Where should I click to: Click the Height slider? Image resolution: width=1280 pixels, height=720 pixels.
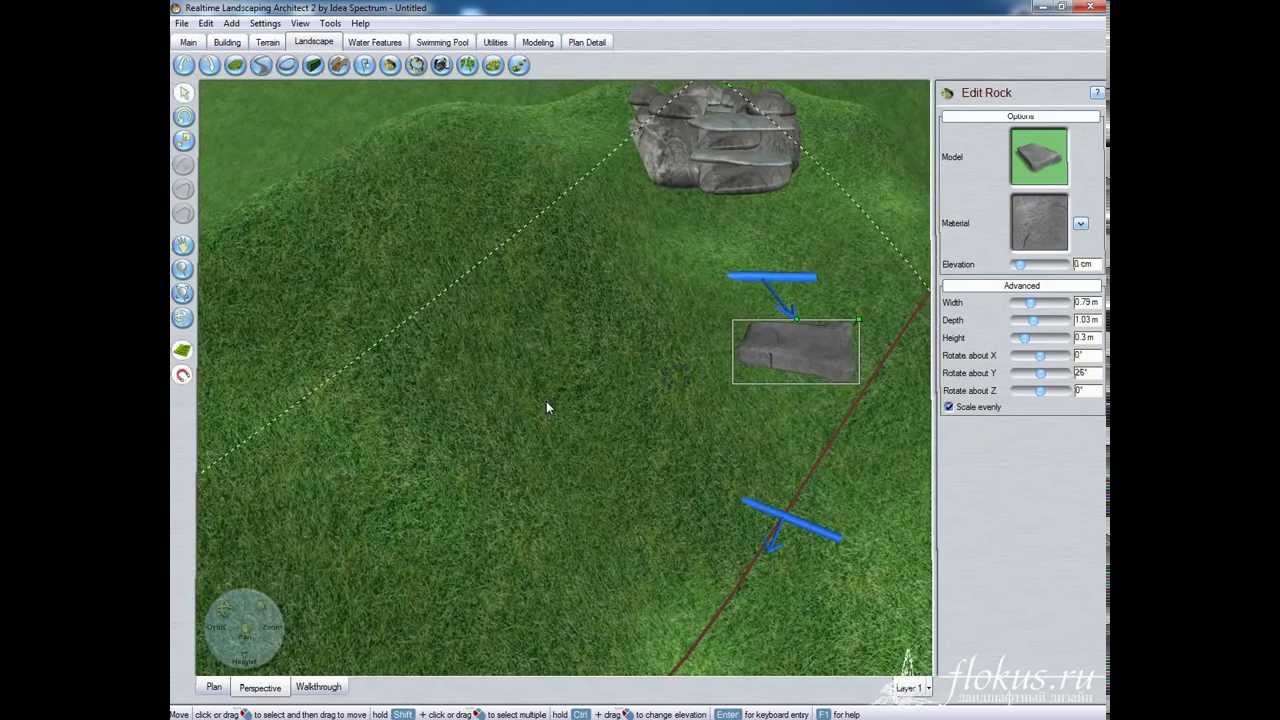1038,338
